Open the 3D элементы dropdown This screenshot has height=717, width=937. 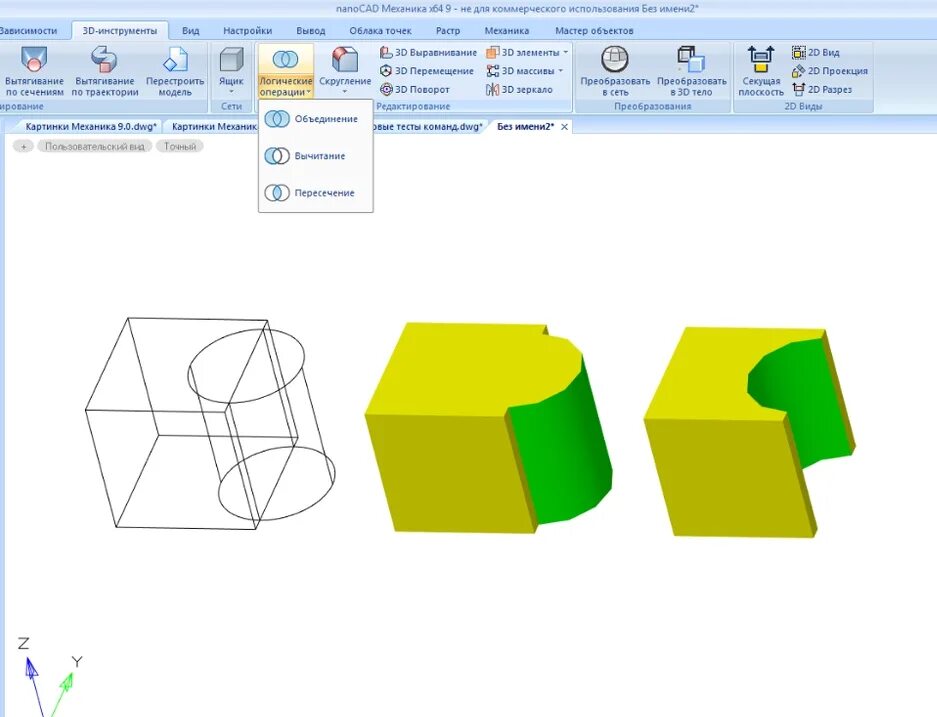[526, 53]
